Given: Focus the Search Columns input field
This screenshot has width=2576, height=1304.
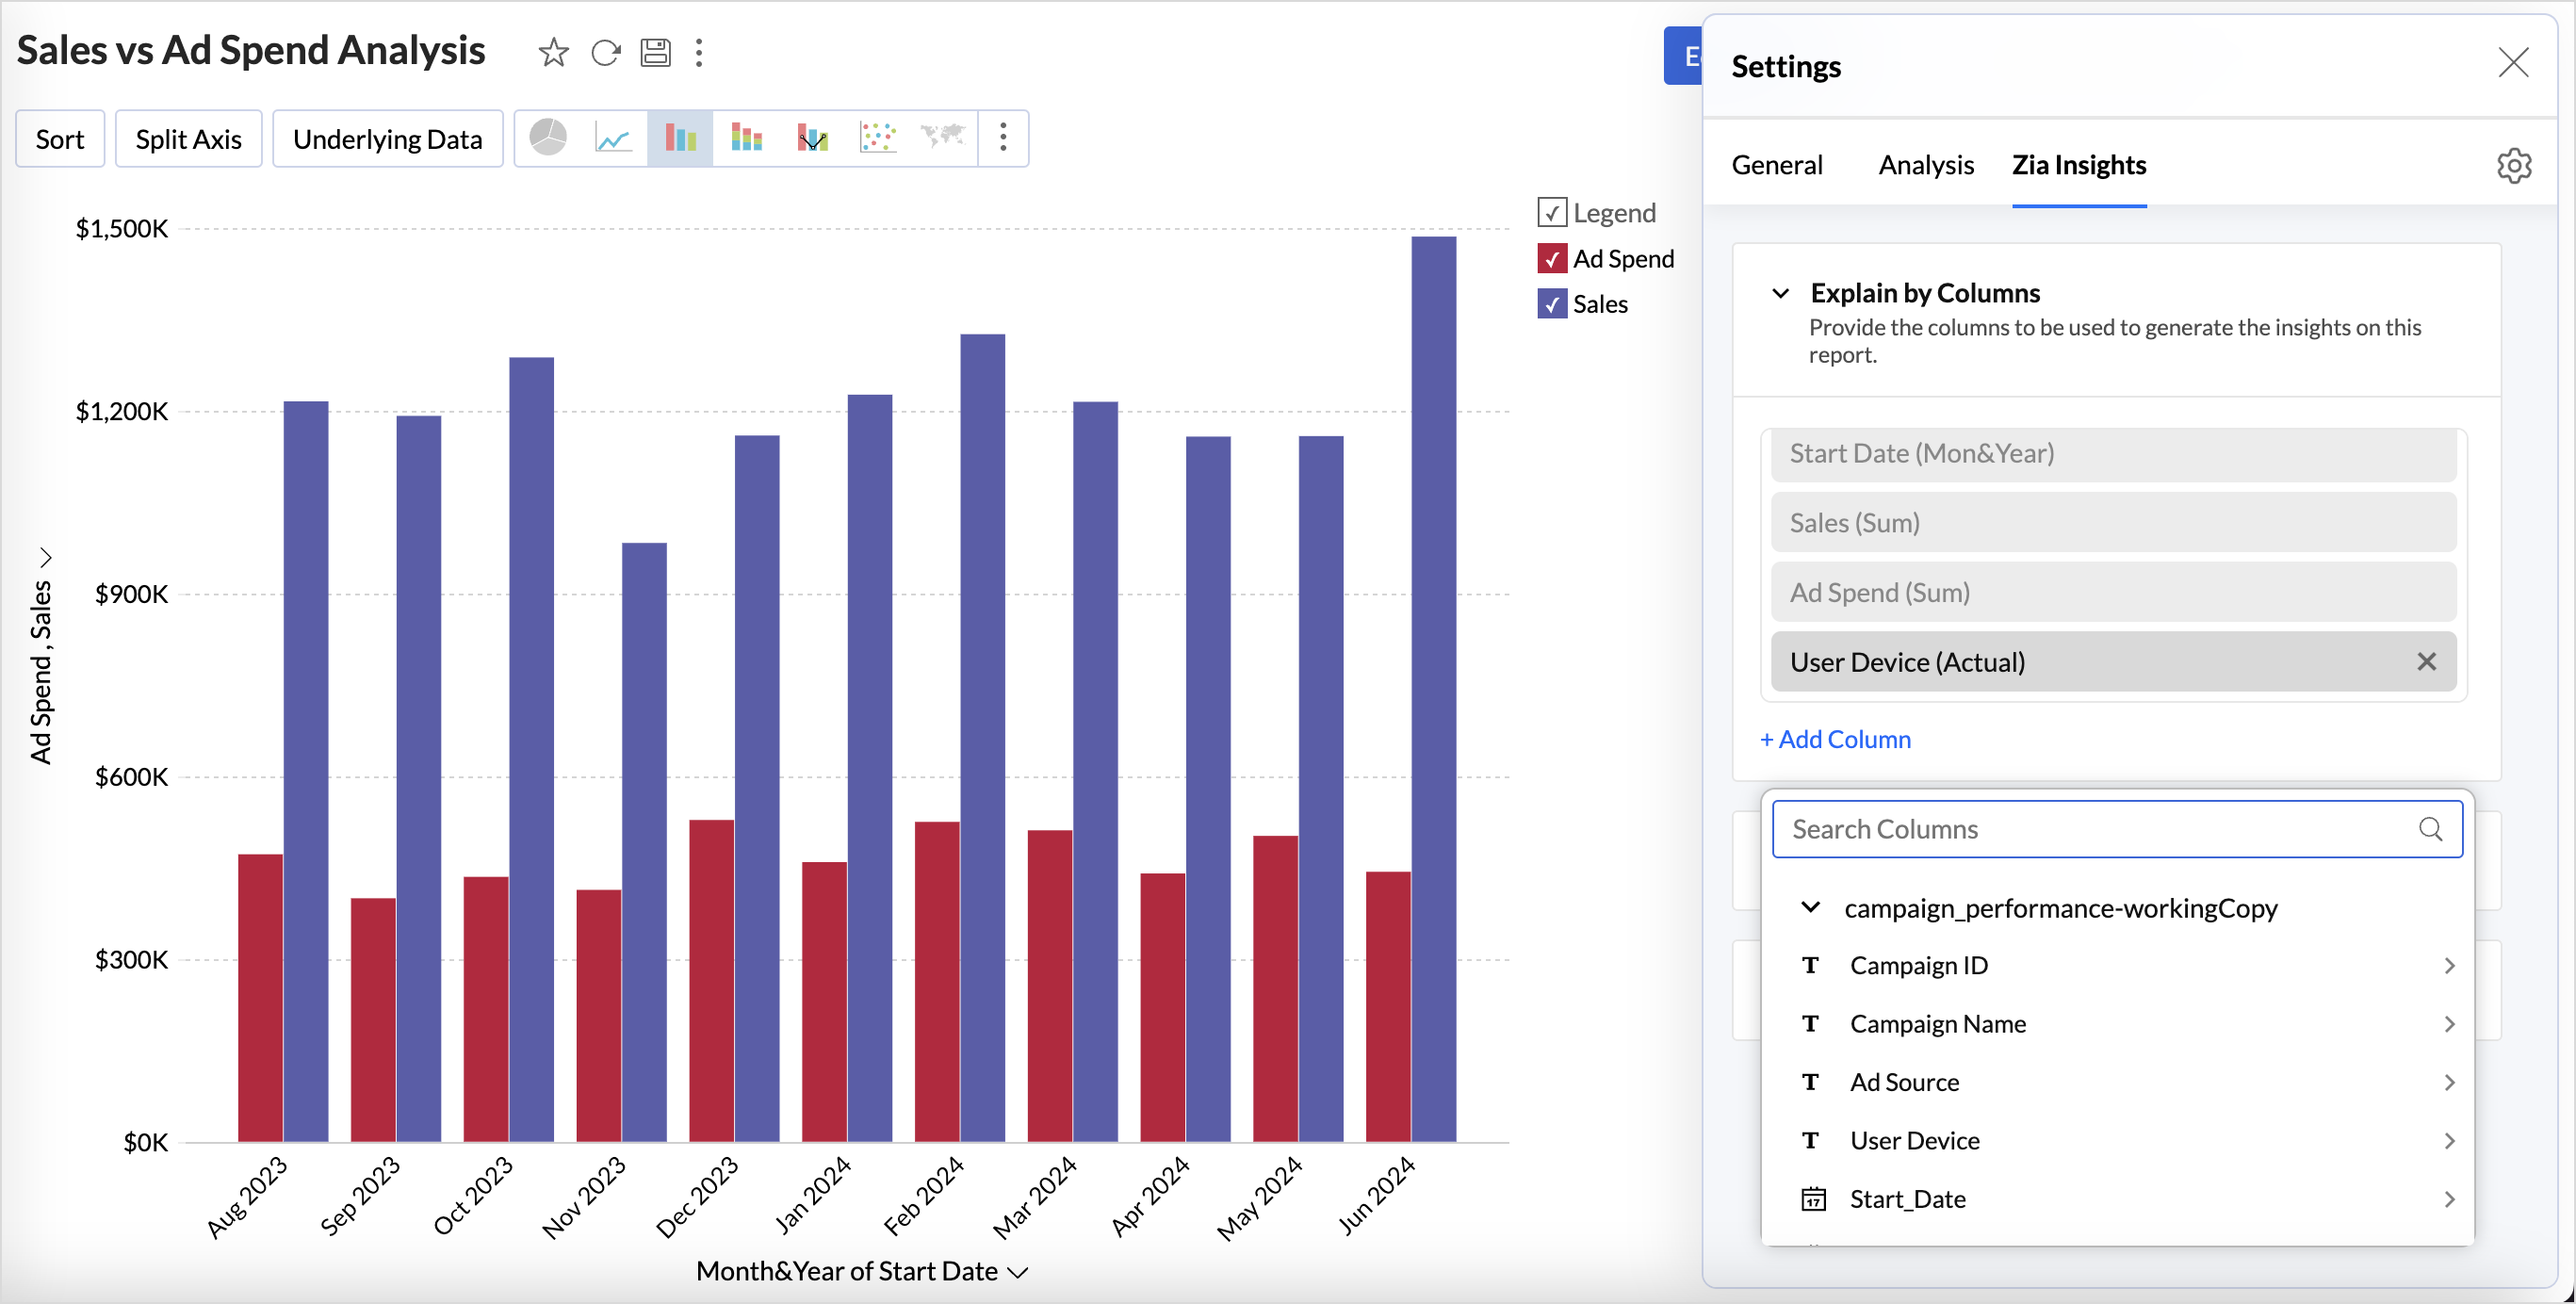Looking at the screenshot, I should (2098, 829).
